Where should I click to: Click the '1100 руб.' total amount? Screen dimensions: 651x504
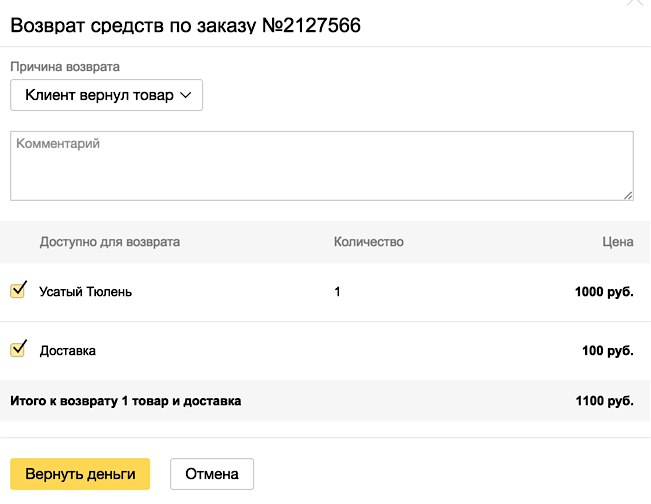tap(604, 401)
